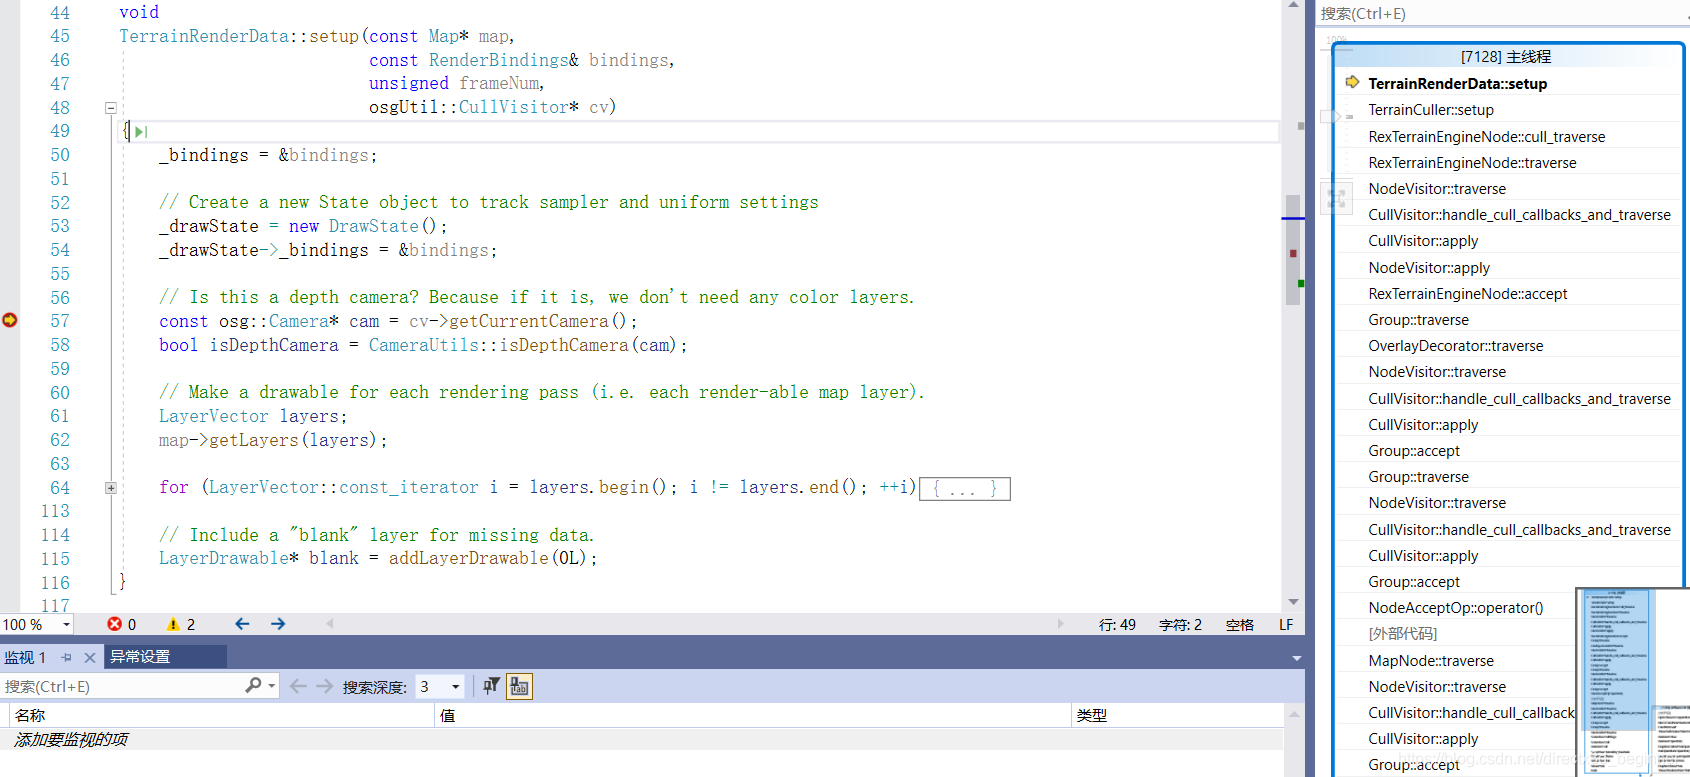Click the run-to-here glyph on line 49
The width and height of the screenshot is (1690, 777).
pos(141,131)
